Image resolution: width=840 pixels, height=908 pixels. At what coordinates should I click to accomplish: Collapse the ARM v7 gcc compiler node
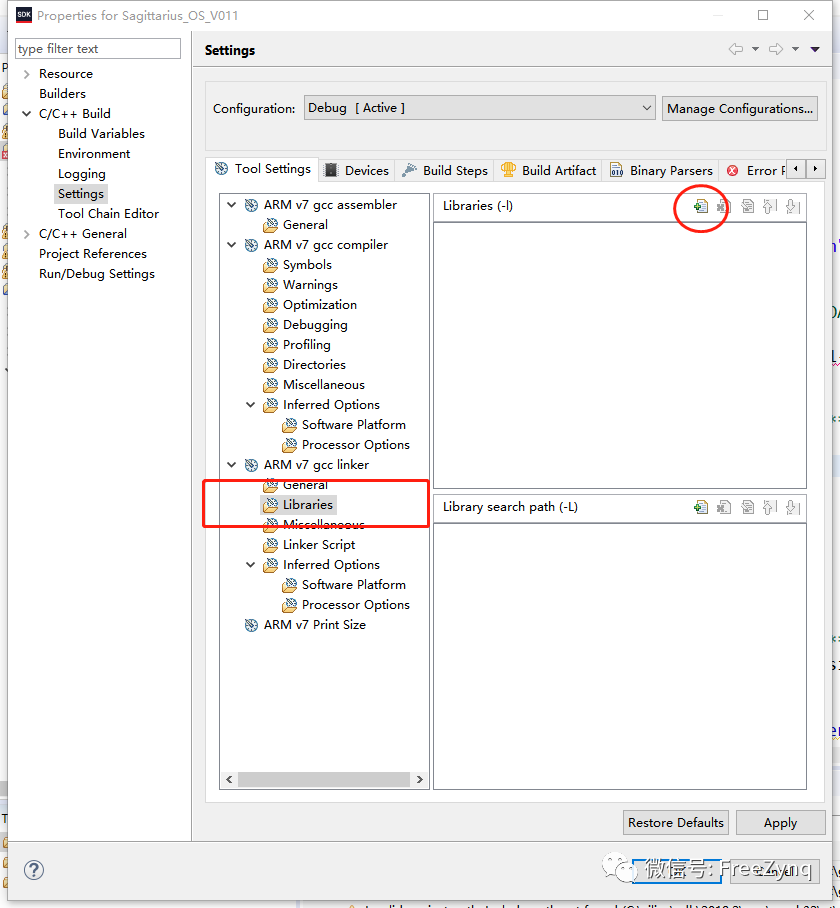(232, 245)
